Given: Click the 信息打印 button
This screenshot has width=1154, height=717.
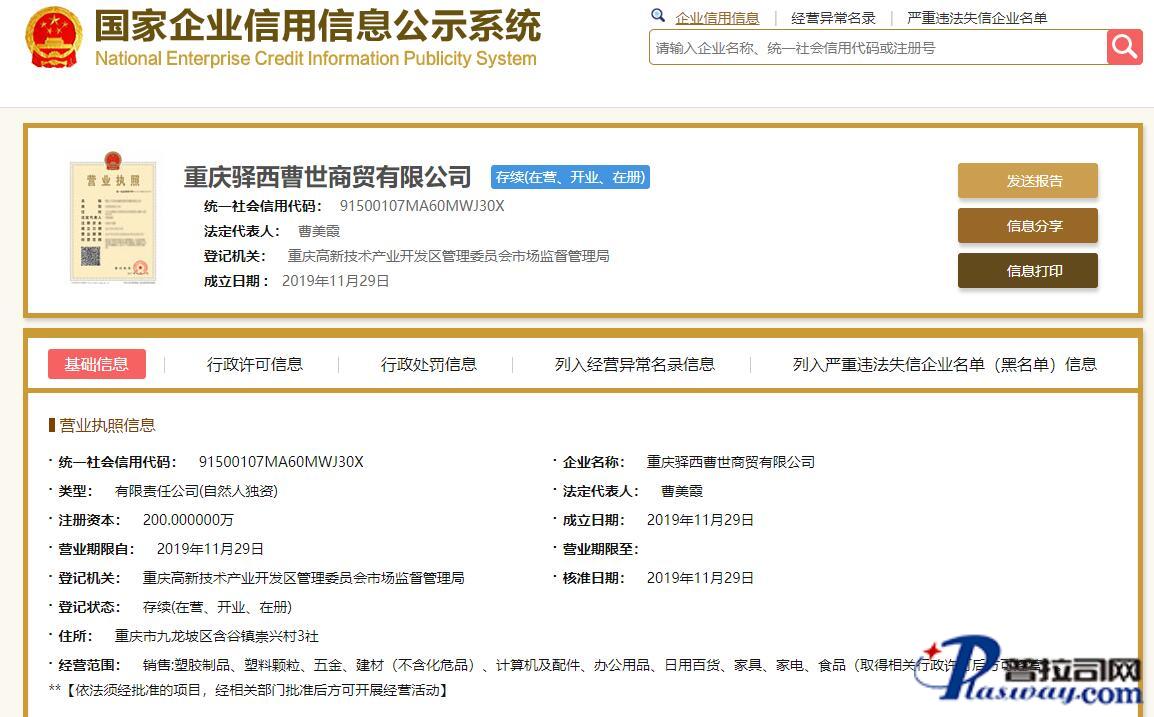Looking at the screenshot, I should coord(1027,271).
